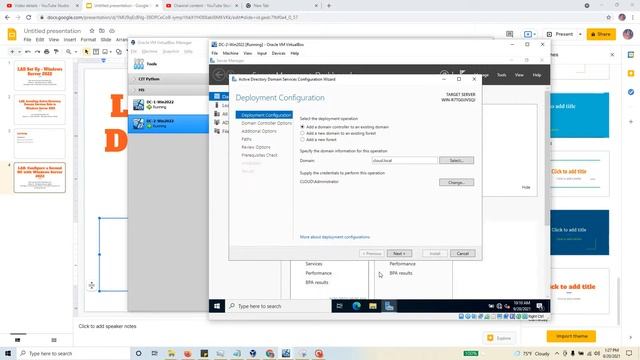Select 'Add a domain controller to an existing domain'

point(302,127)
